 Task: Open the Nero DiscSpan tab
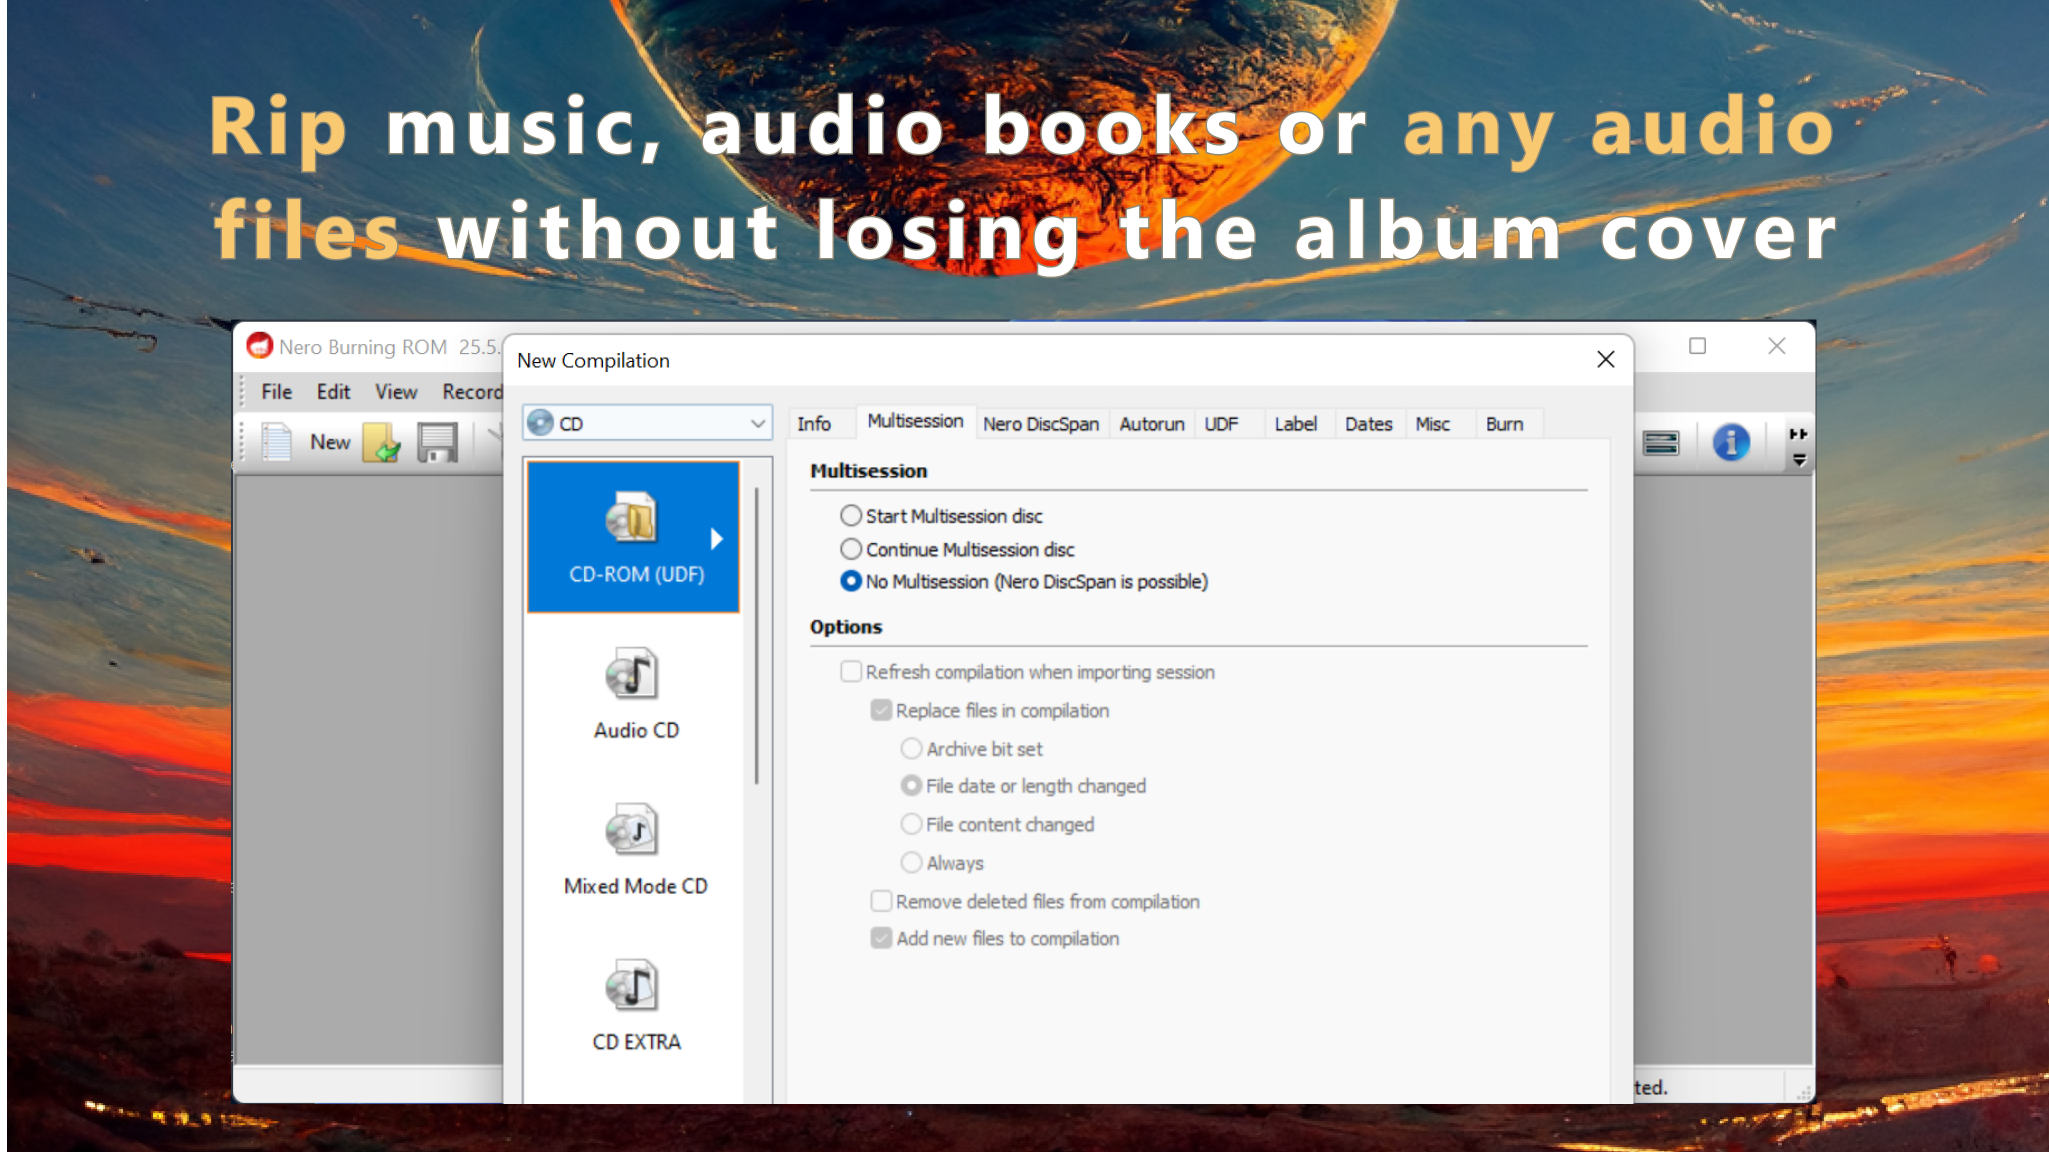tap(1040, 424)
